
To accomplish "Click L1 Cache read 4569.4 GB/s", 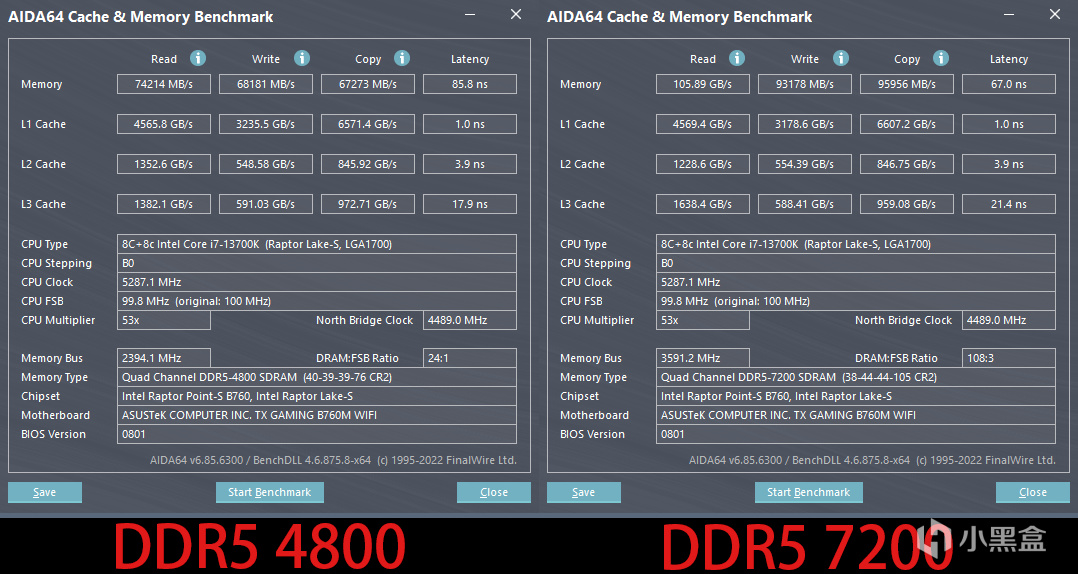I will point(703,124).
